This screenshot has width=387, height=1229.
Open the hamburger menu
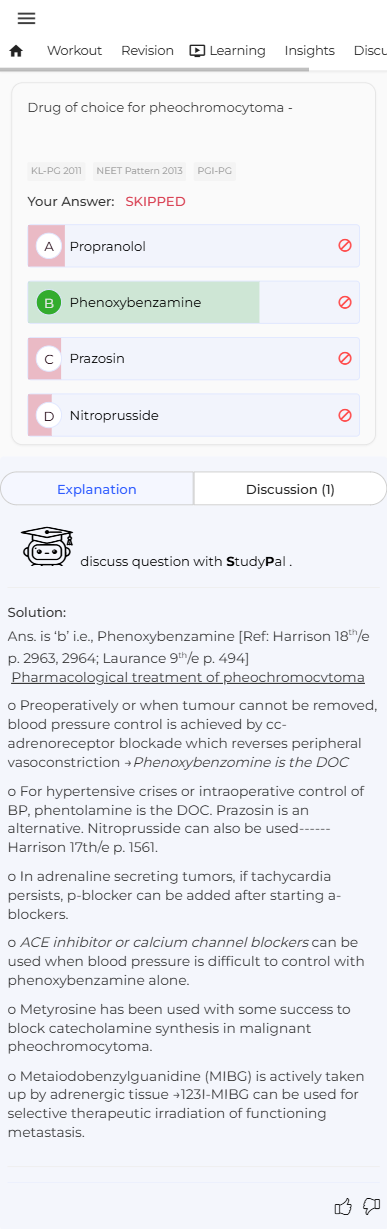coord(27,18)
